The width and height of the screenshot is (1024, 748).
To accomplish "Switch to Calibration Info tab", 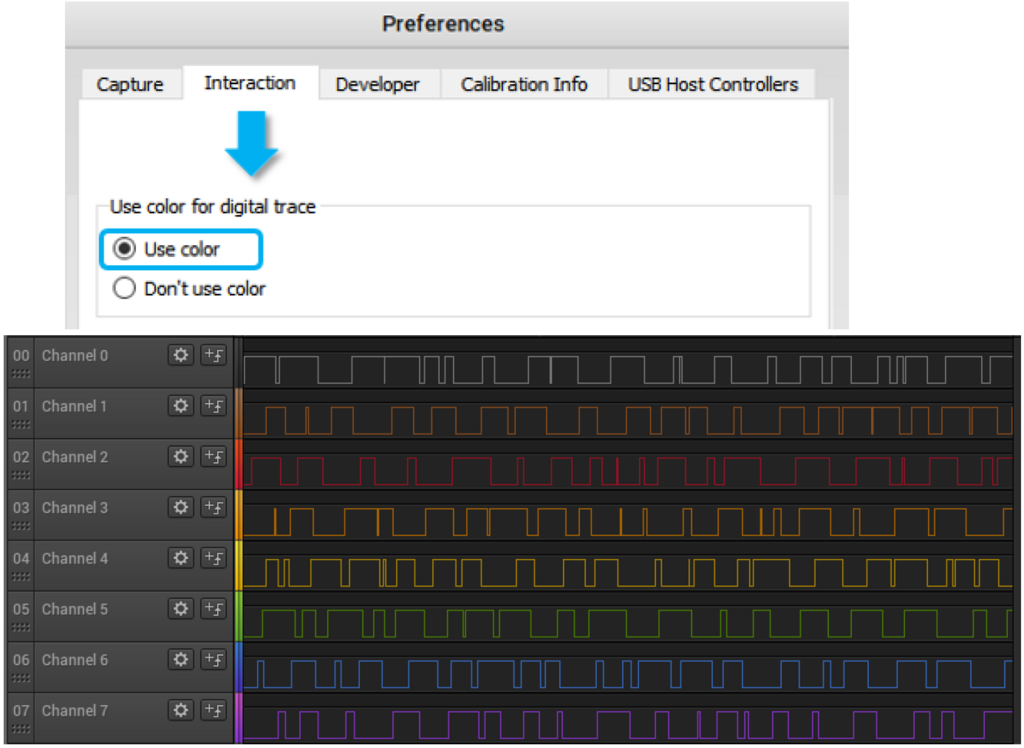I will click(x=523, y=85).
